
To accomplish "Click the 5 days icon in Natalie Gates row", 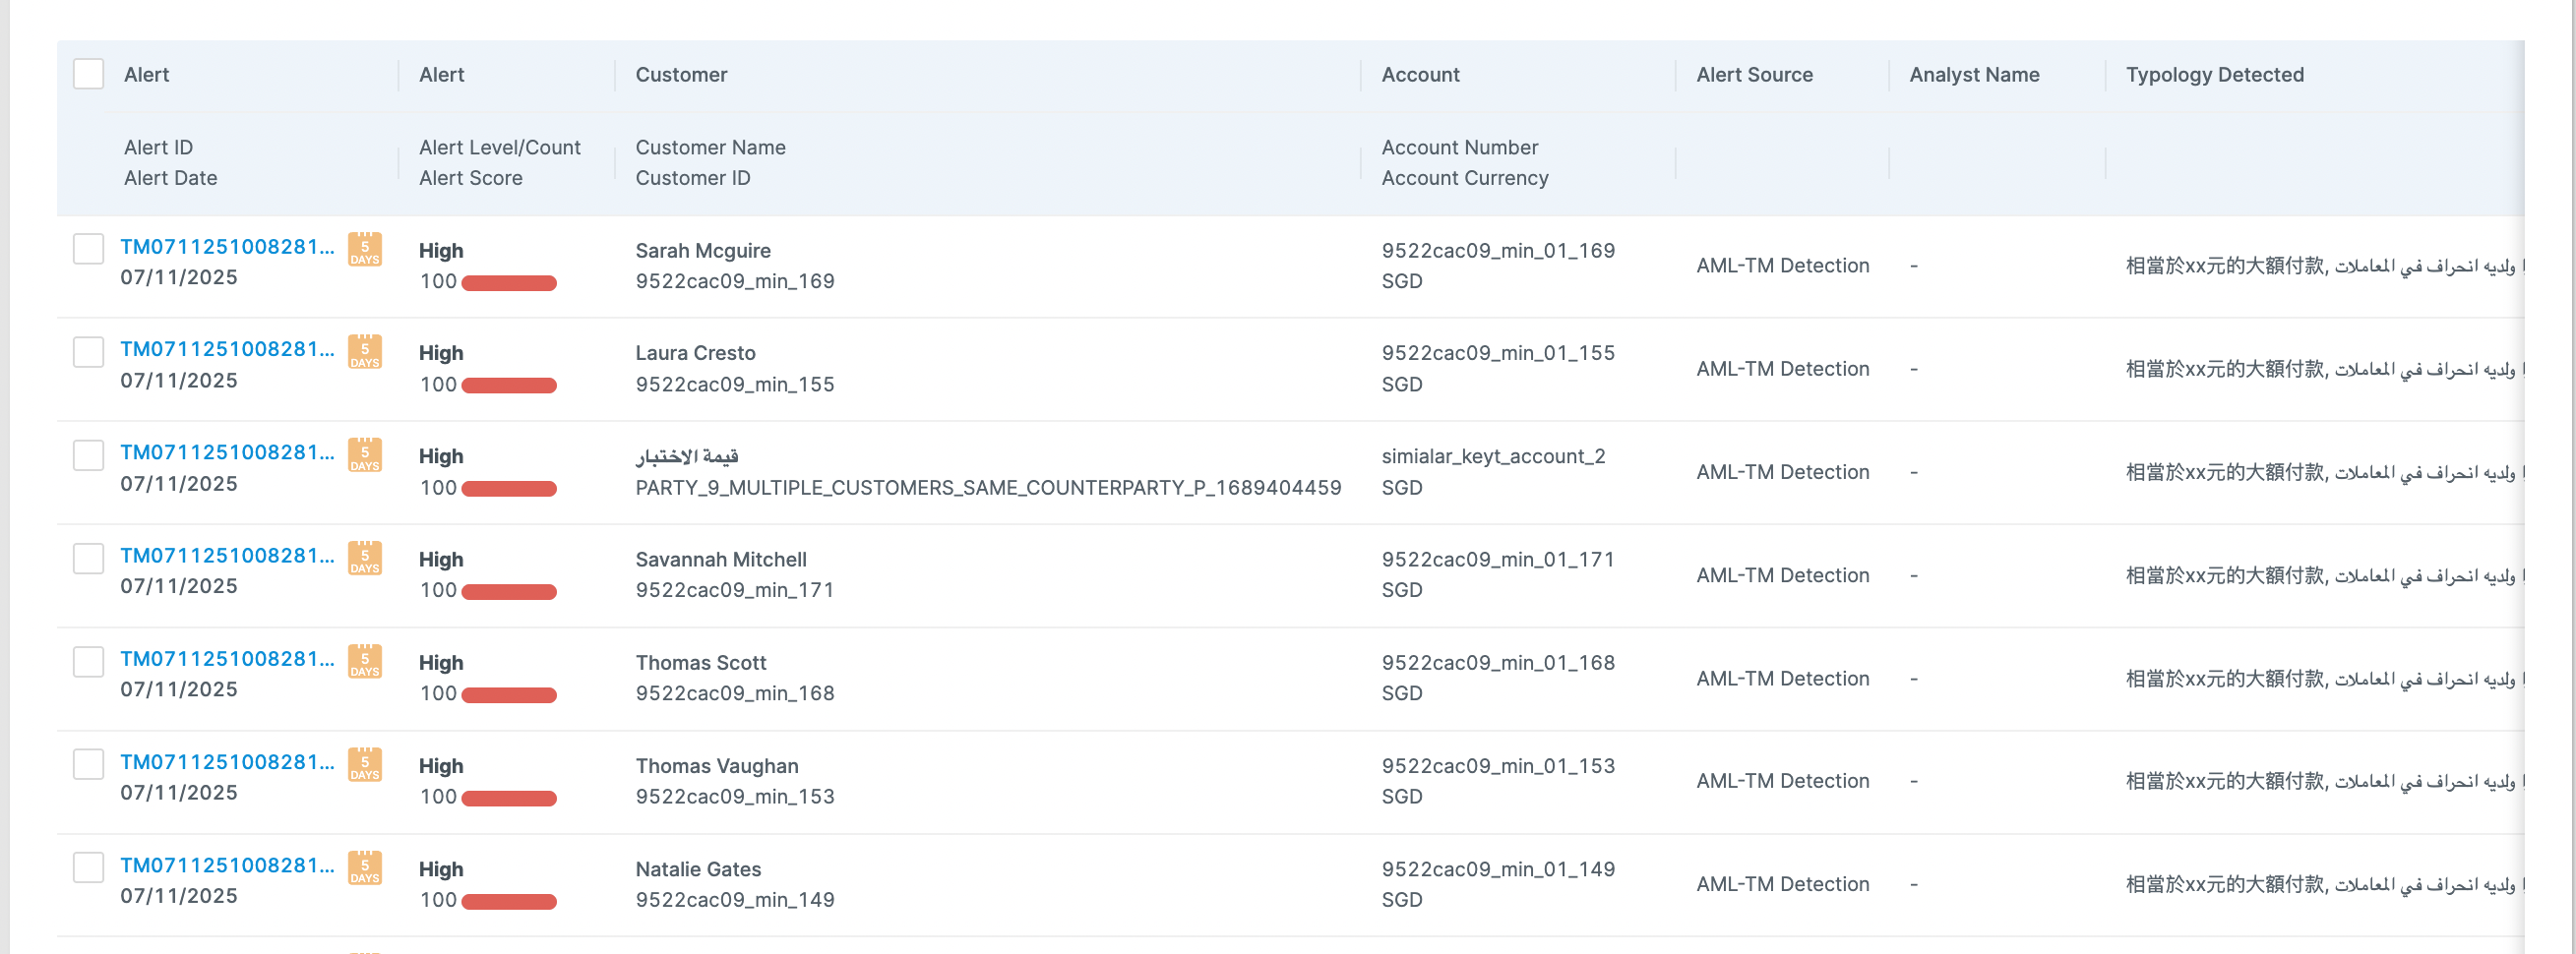I will click(x=365, y=868).
